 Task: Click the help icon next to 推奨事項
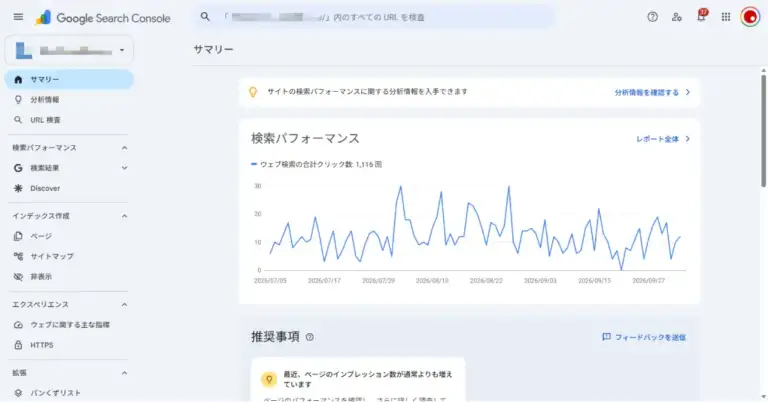point(310,337)
